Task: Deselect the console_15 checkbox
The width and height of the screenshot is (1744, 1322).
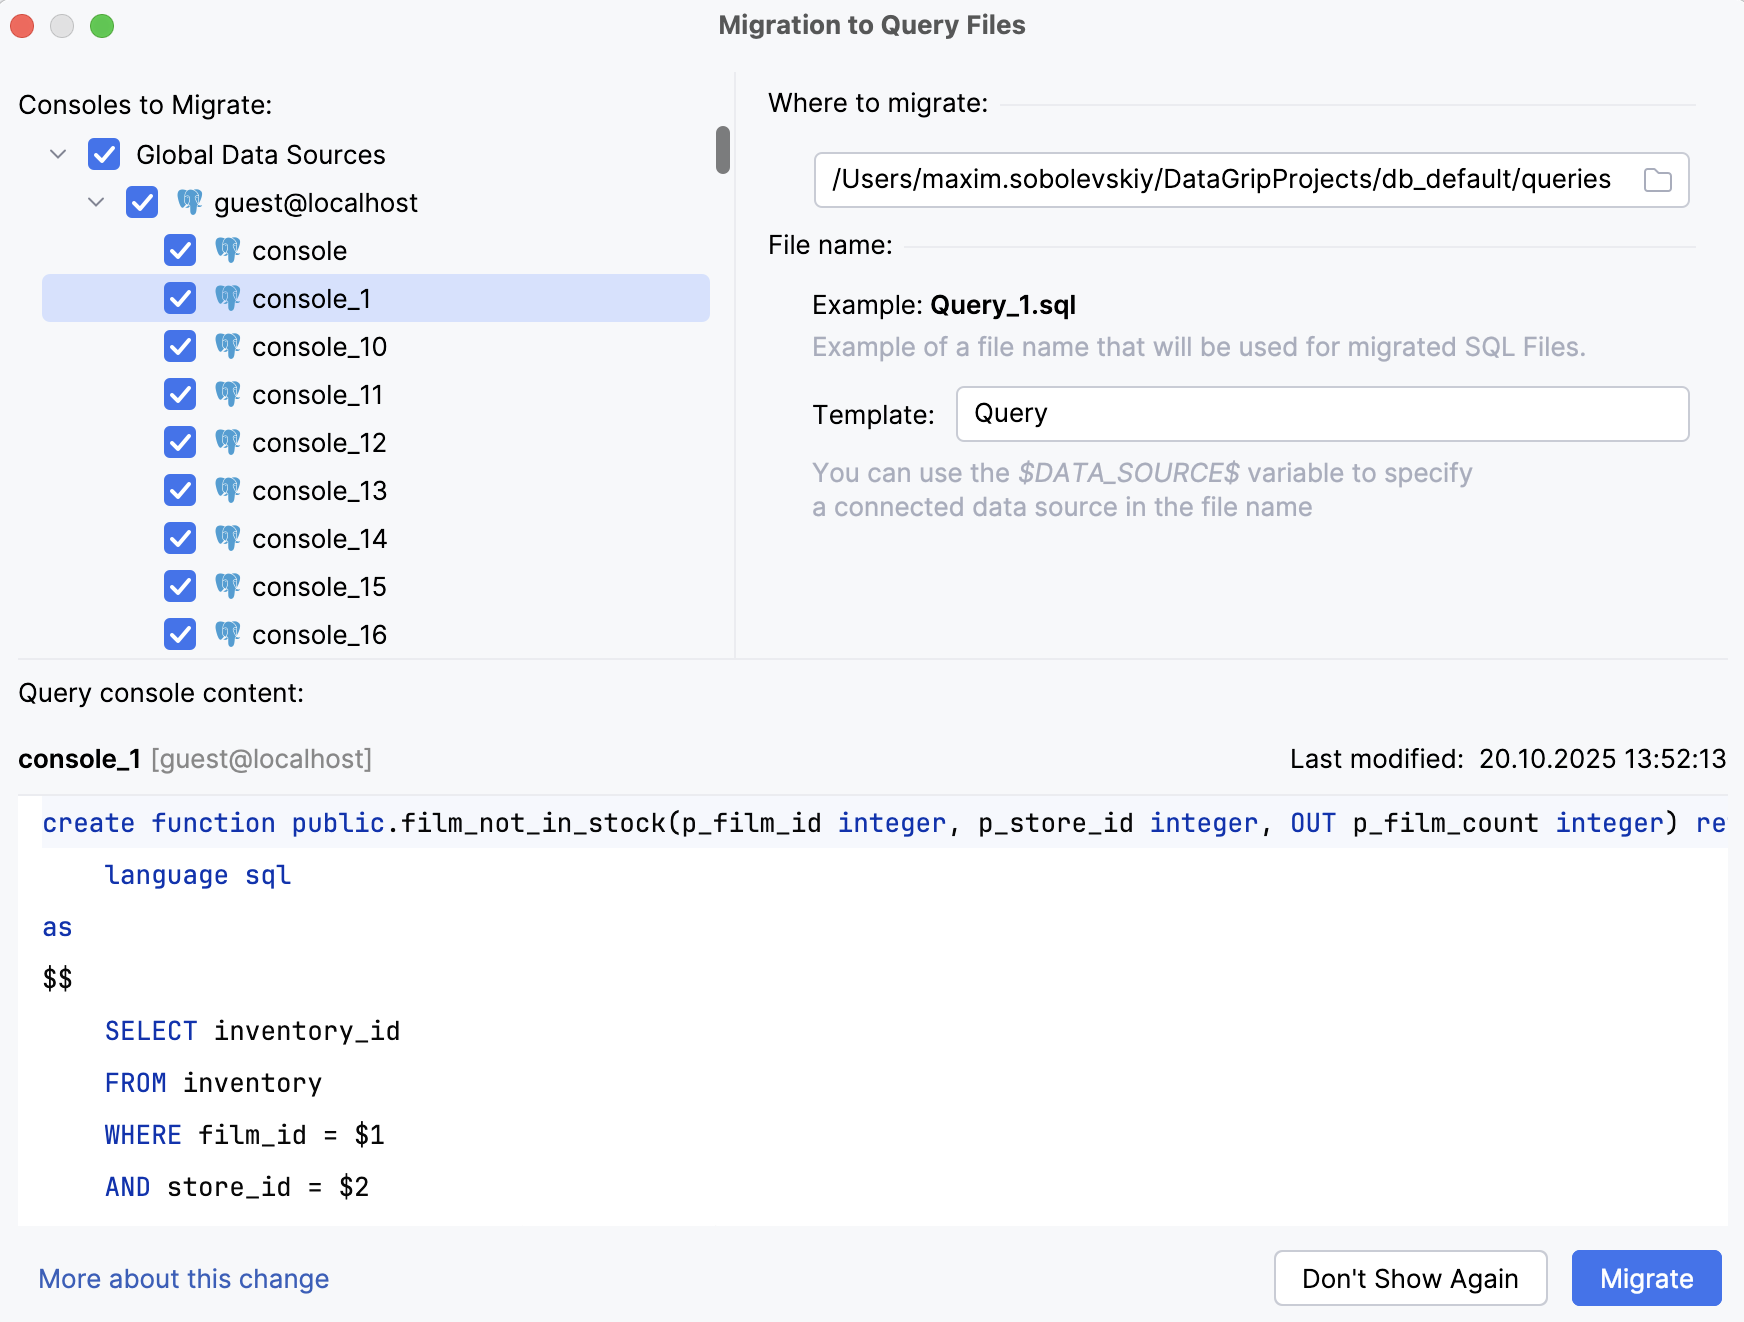Action: (x=180, y=587)
